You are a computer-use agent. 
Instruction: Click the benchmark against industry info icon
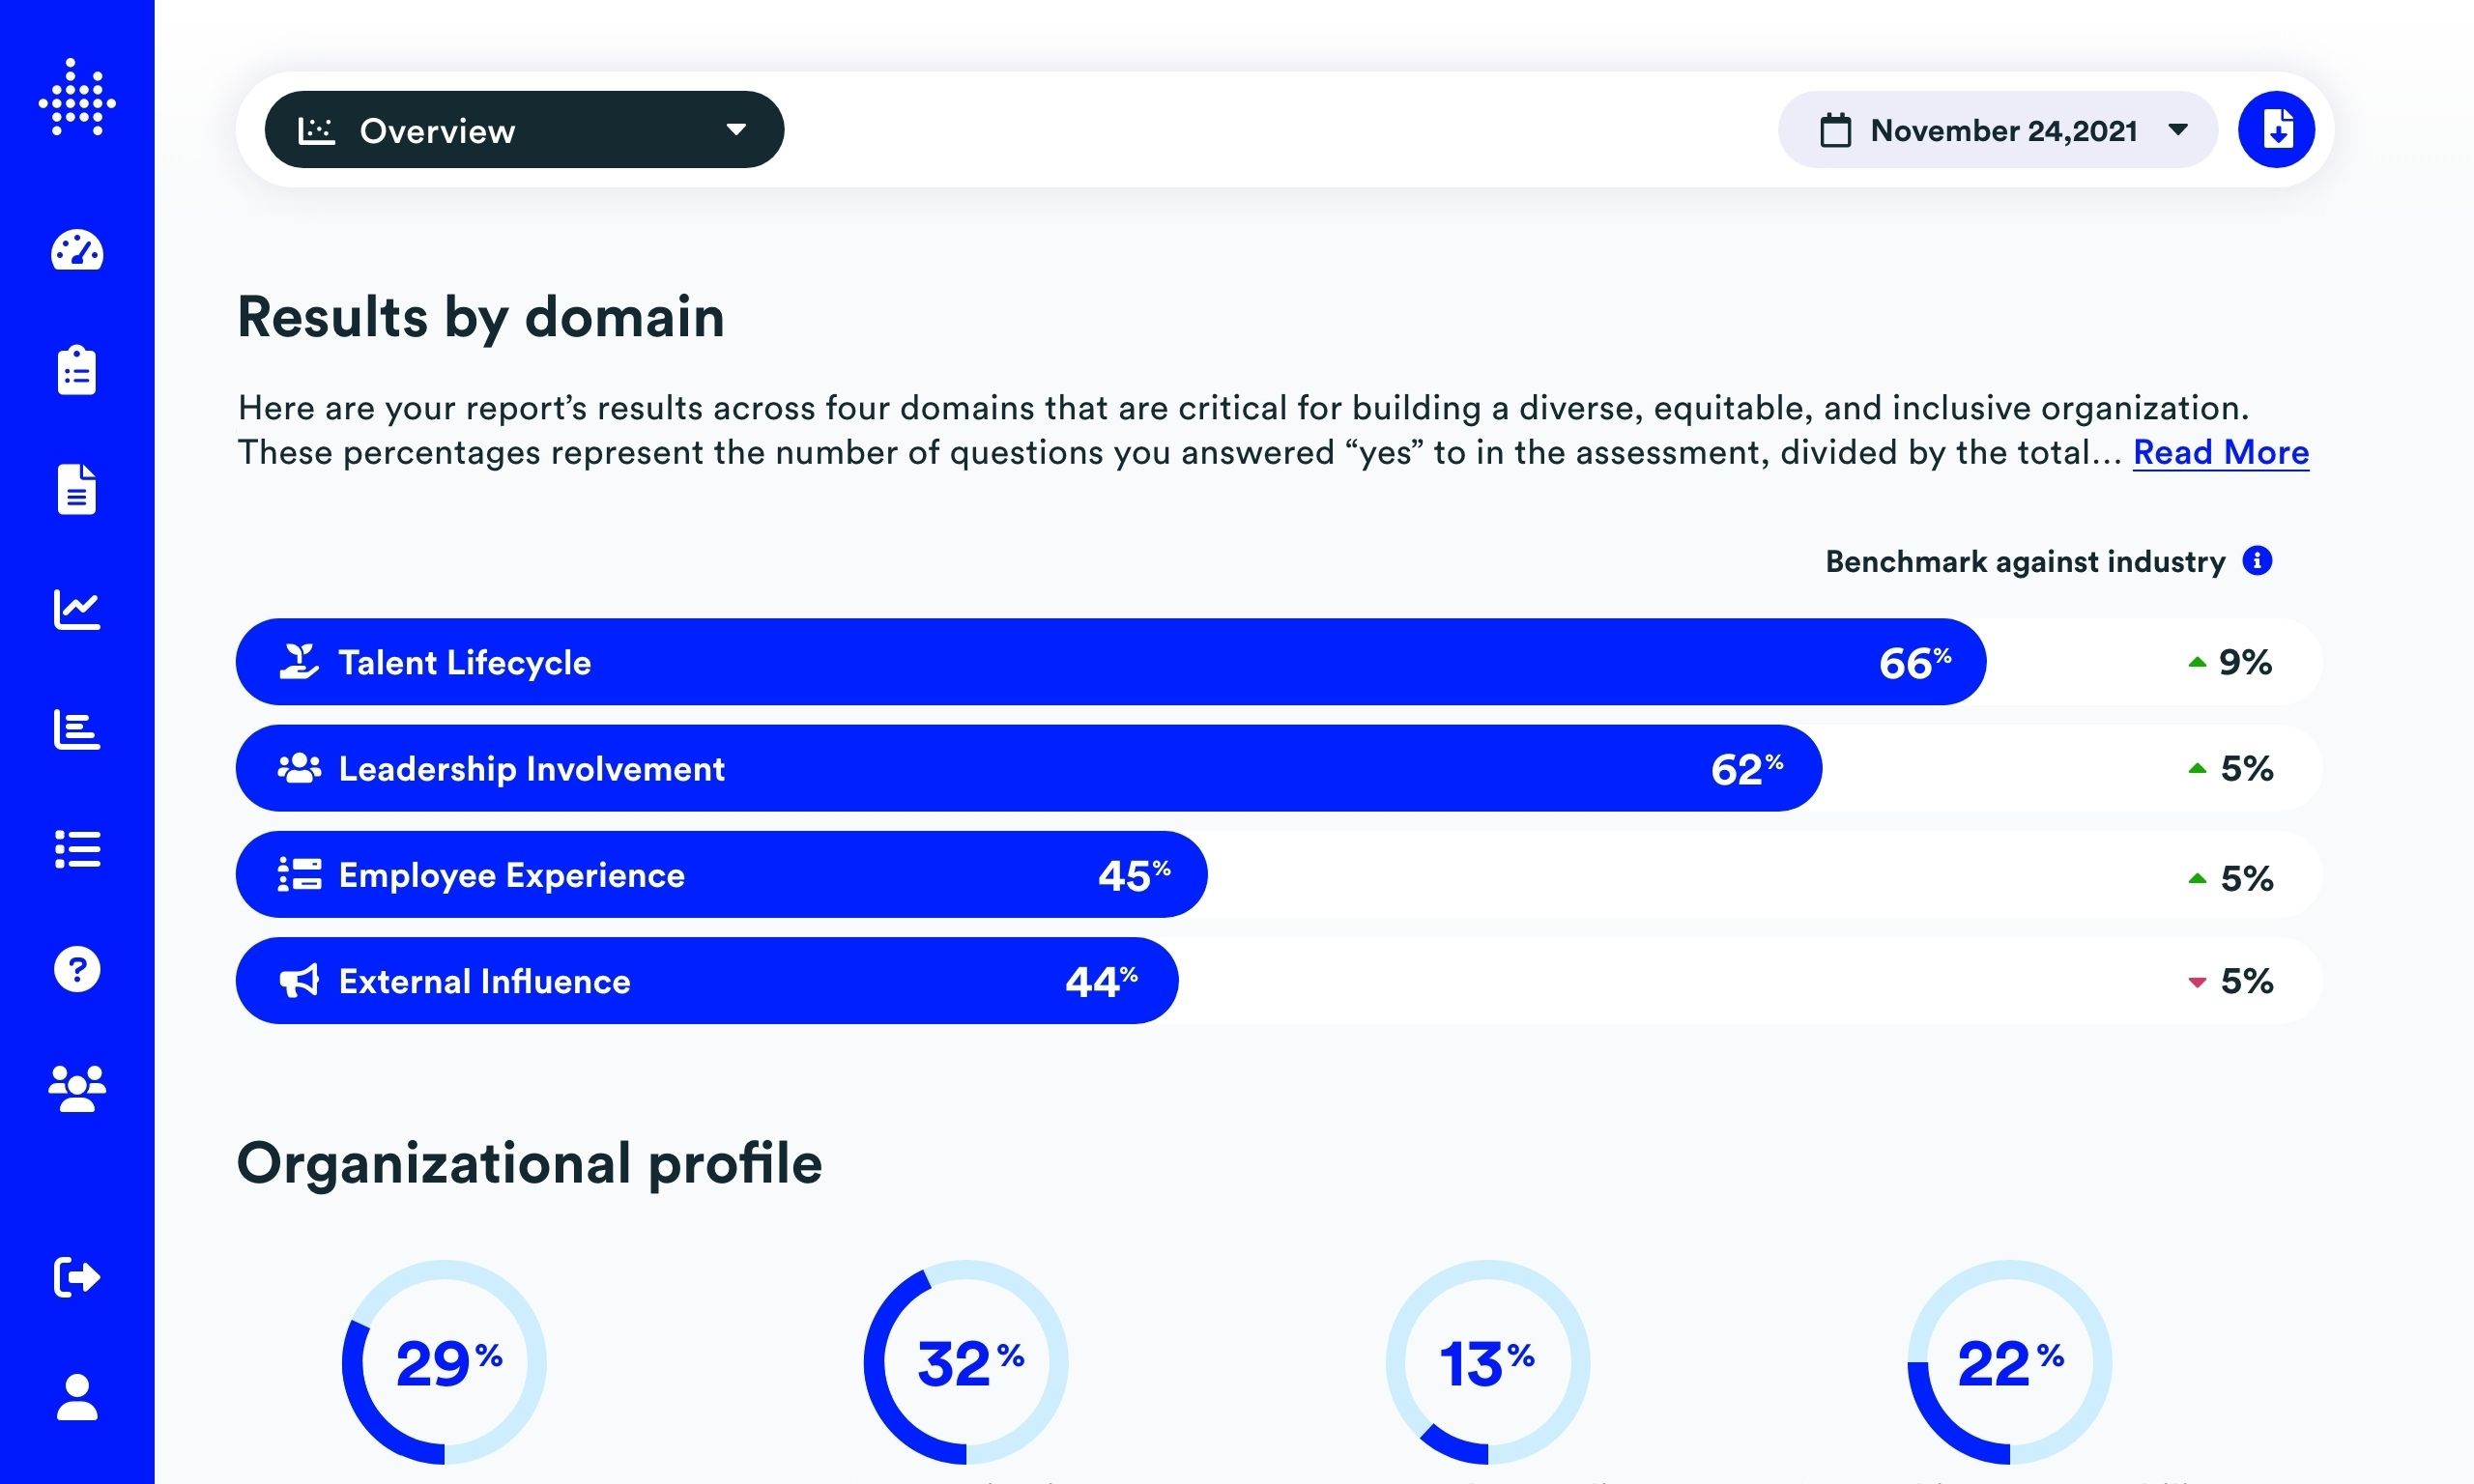point(2257,561)
